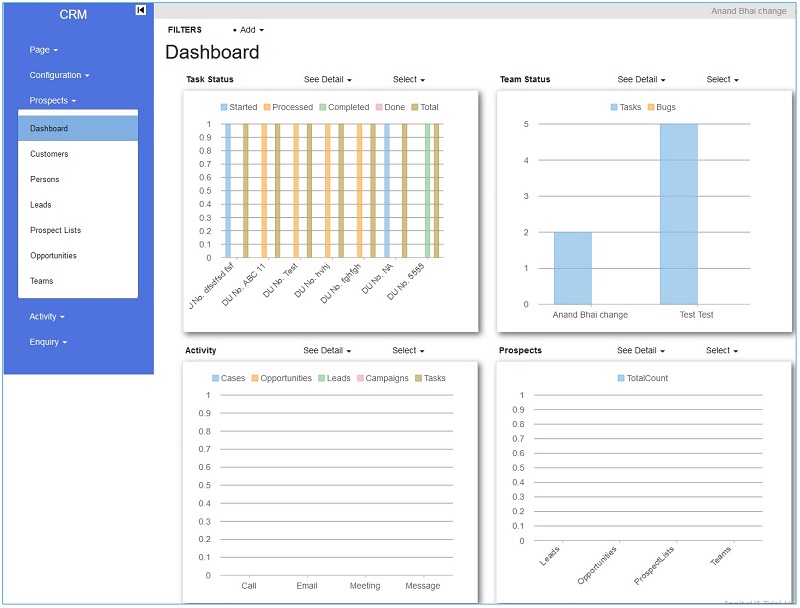The height and width of the screenshot is (608, 800).
Task: Open Leads in the Prospects submenu
Action: 41,205
